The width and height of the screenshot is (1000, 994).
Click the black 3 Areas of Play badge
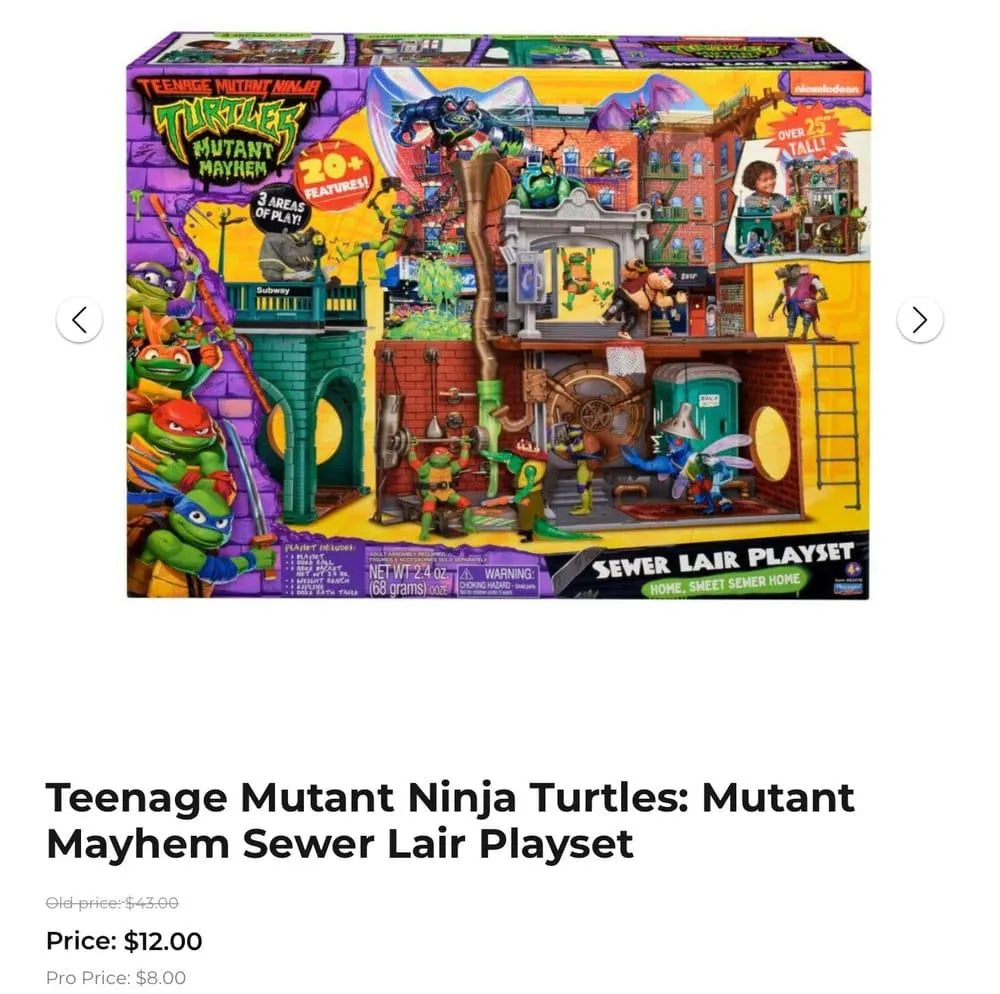279,210
